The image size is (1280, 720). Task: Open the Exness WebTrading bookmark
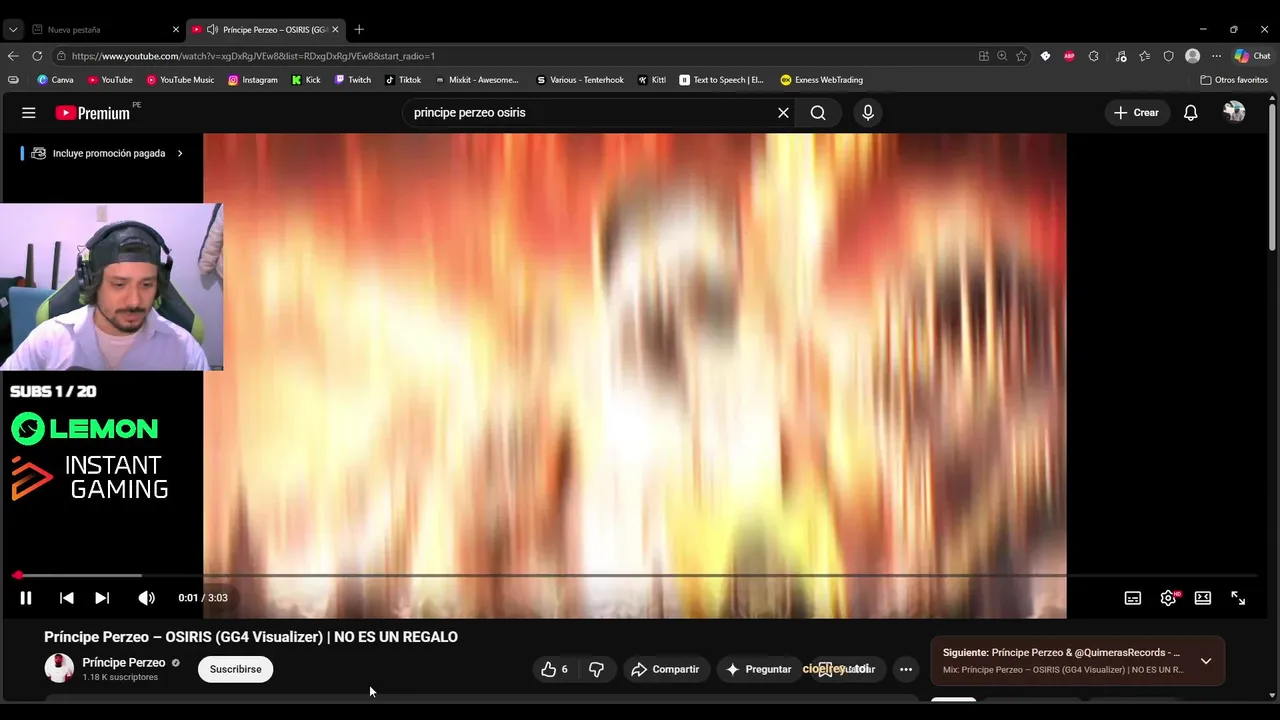tap(822, 80)
